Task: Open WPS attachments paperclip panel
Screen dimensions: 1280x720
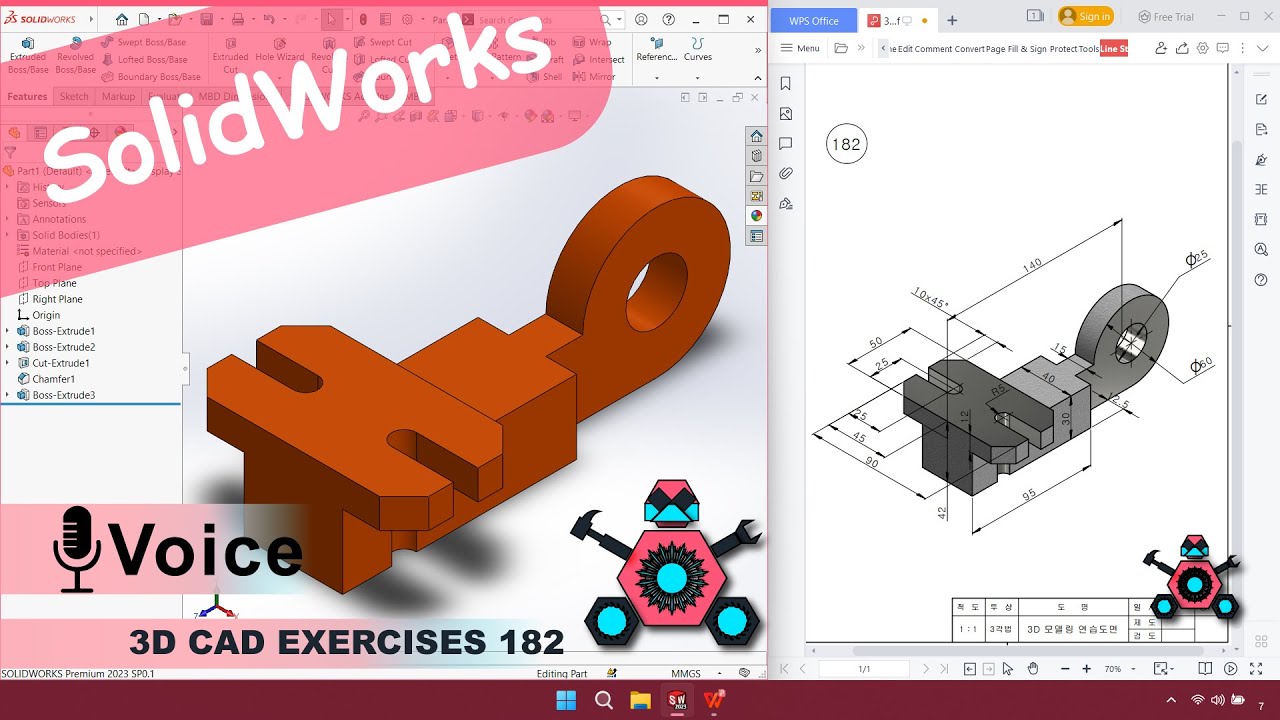Action: 786,173
